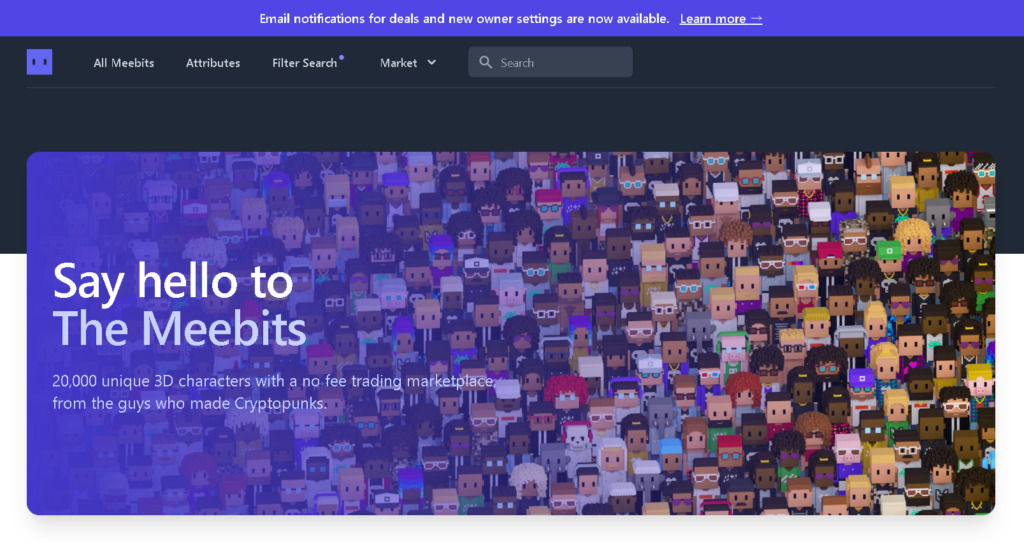Screen dimensions: 1024x542
Task: Click the magnifying glass search icon
Action: coord(485,62)
